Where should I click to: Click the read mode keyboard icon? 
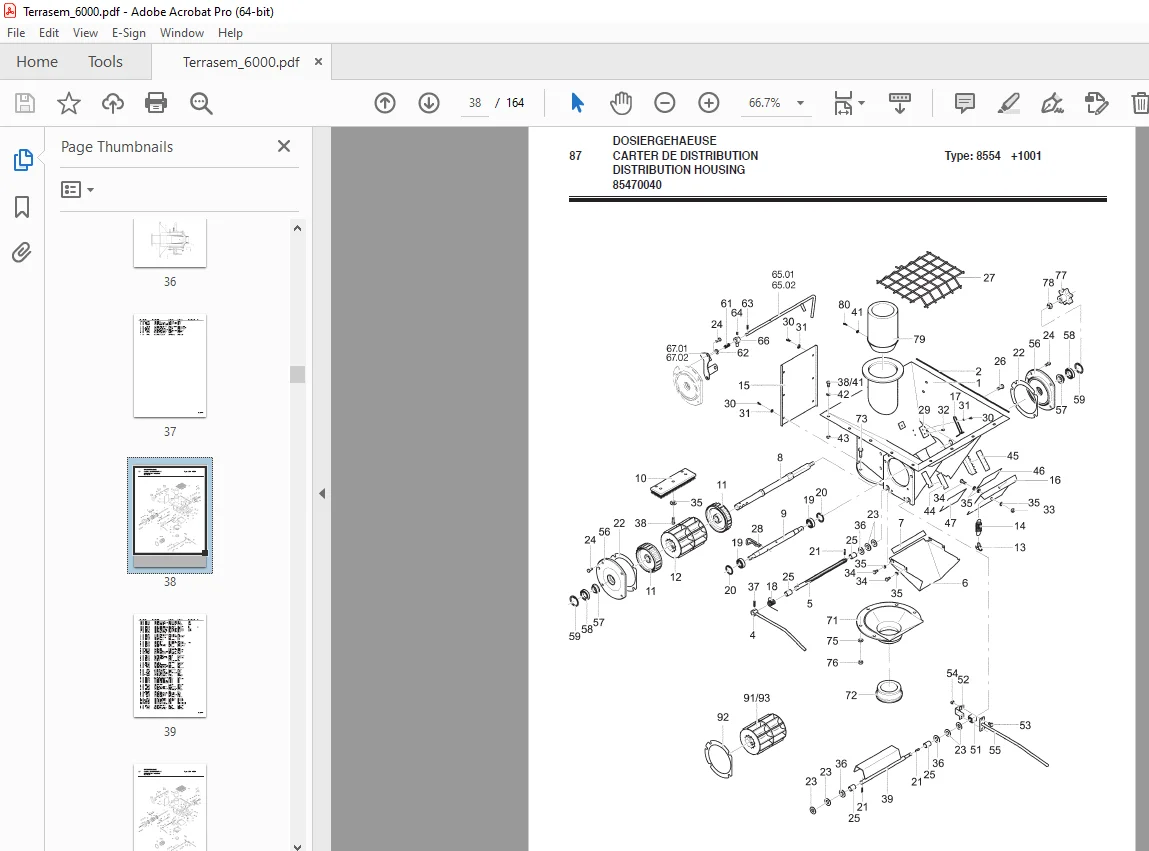pos(899,103)
